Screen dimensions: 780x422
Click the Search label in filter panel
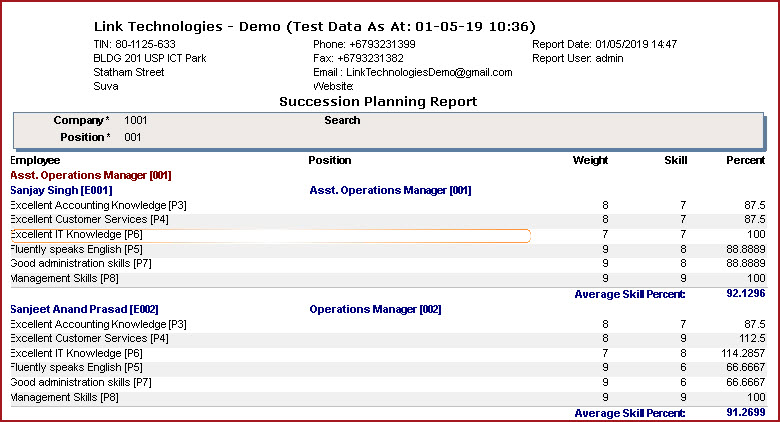coord(342,120)
